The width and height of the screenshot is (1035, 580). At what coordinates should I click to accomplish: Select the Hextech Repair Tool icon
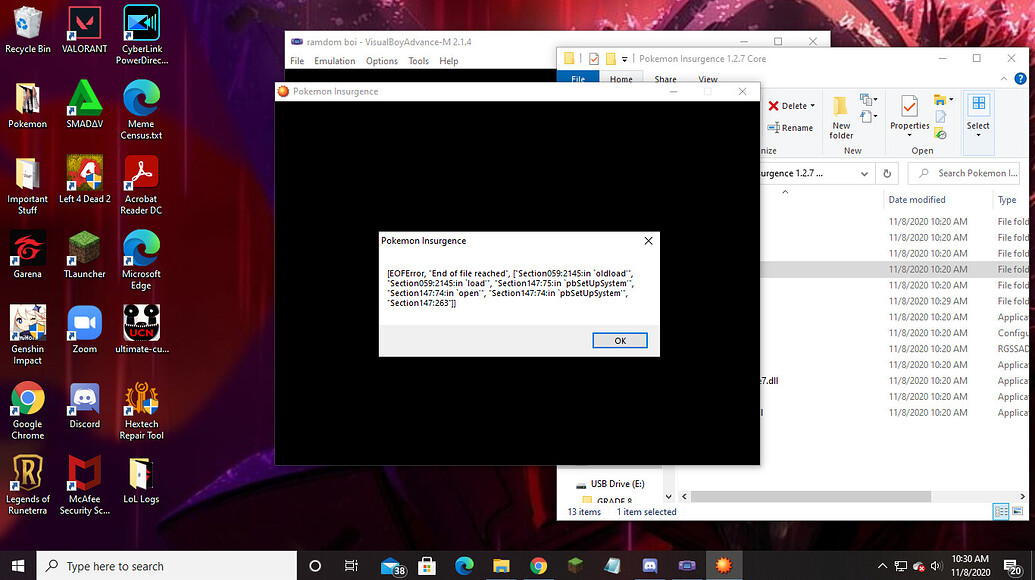click(x=141, y=410)
